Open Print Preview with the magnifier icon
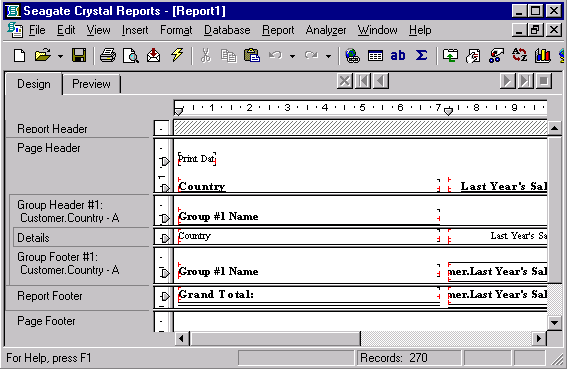 131,56
